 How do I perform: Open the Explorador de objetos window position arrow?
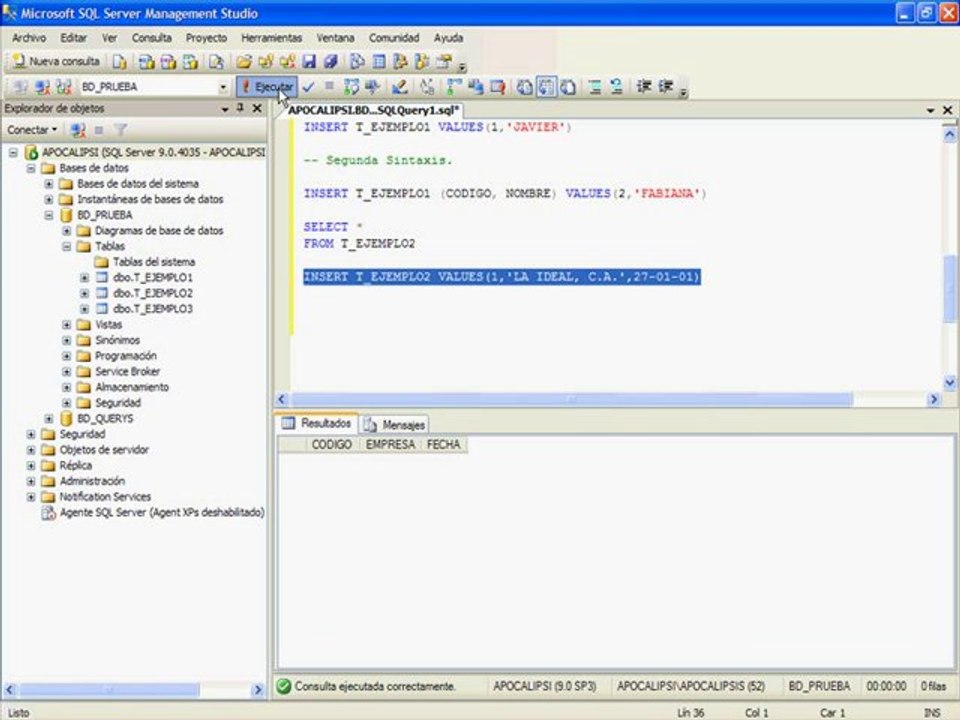(225, 109)
